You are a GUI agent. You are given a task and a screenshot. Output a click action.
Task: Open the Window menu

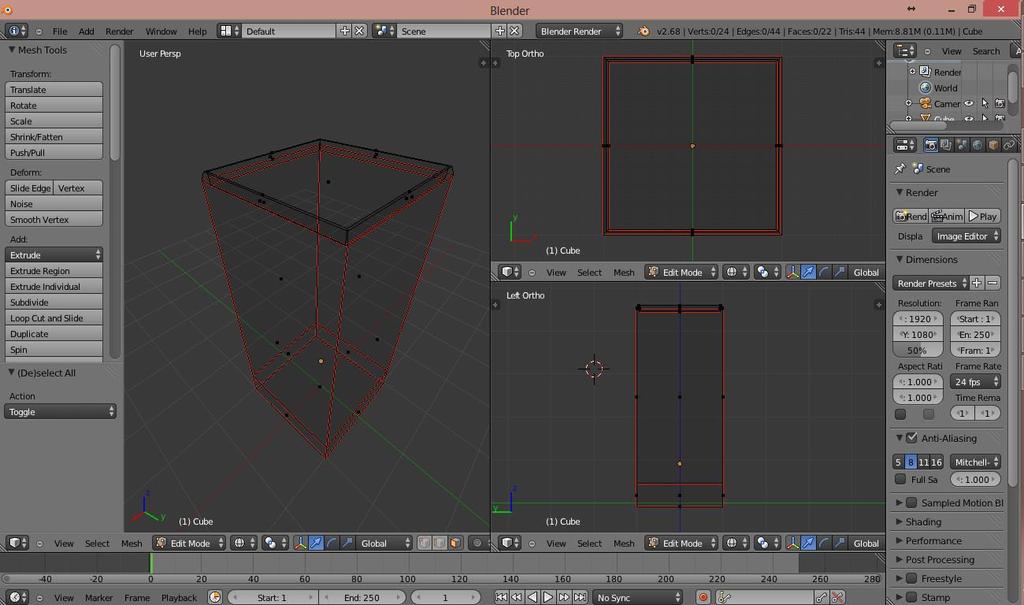tap(161, 31)
